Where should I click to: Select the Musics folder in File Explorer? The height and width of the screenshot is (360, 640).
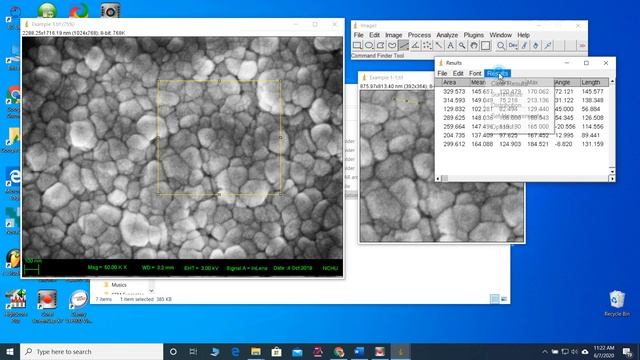tap(119, 285)
